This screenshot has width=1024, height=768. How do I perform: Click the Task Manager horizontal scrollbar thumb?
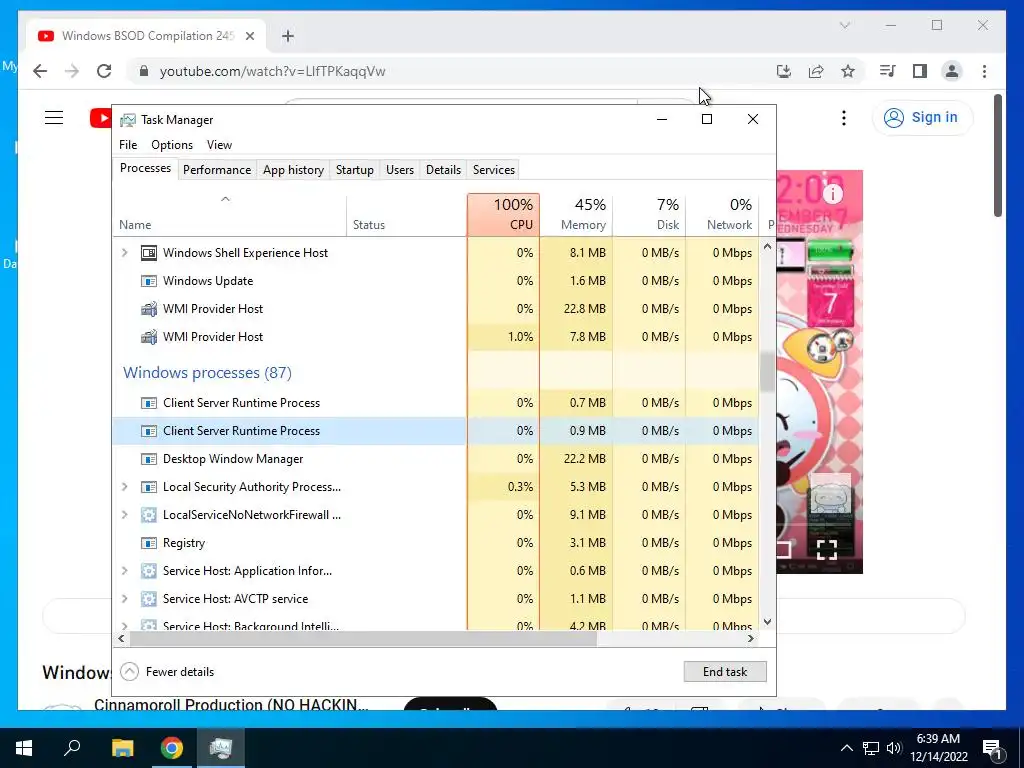tap(364, 639)
